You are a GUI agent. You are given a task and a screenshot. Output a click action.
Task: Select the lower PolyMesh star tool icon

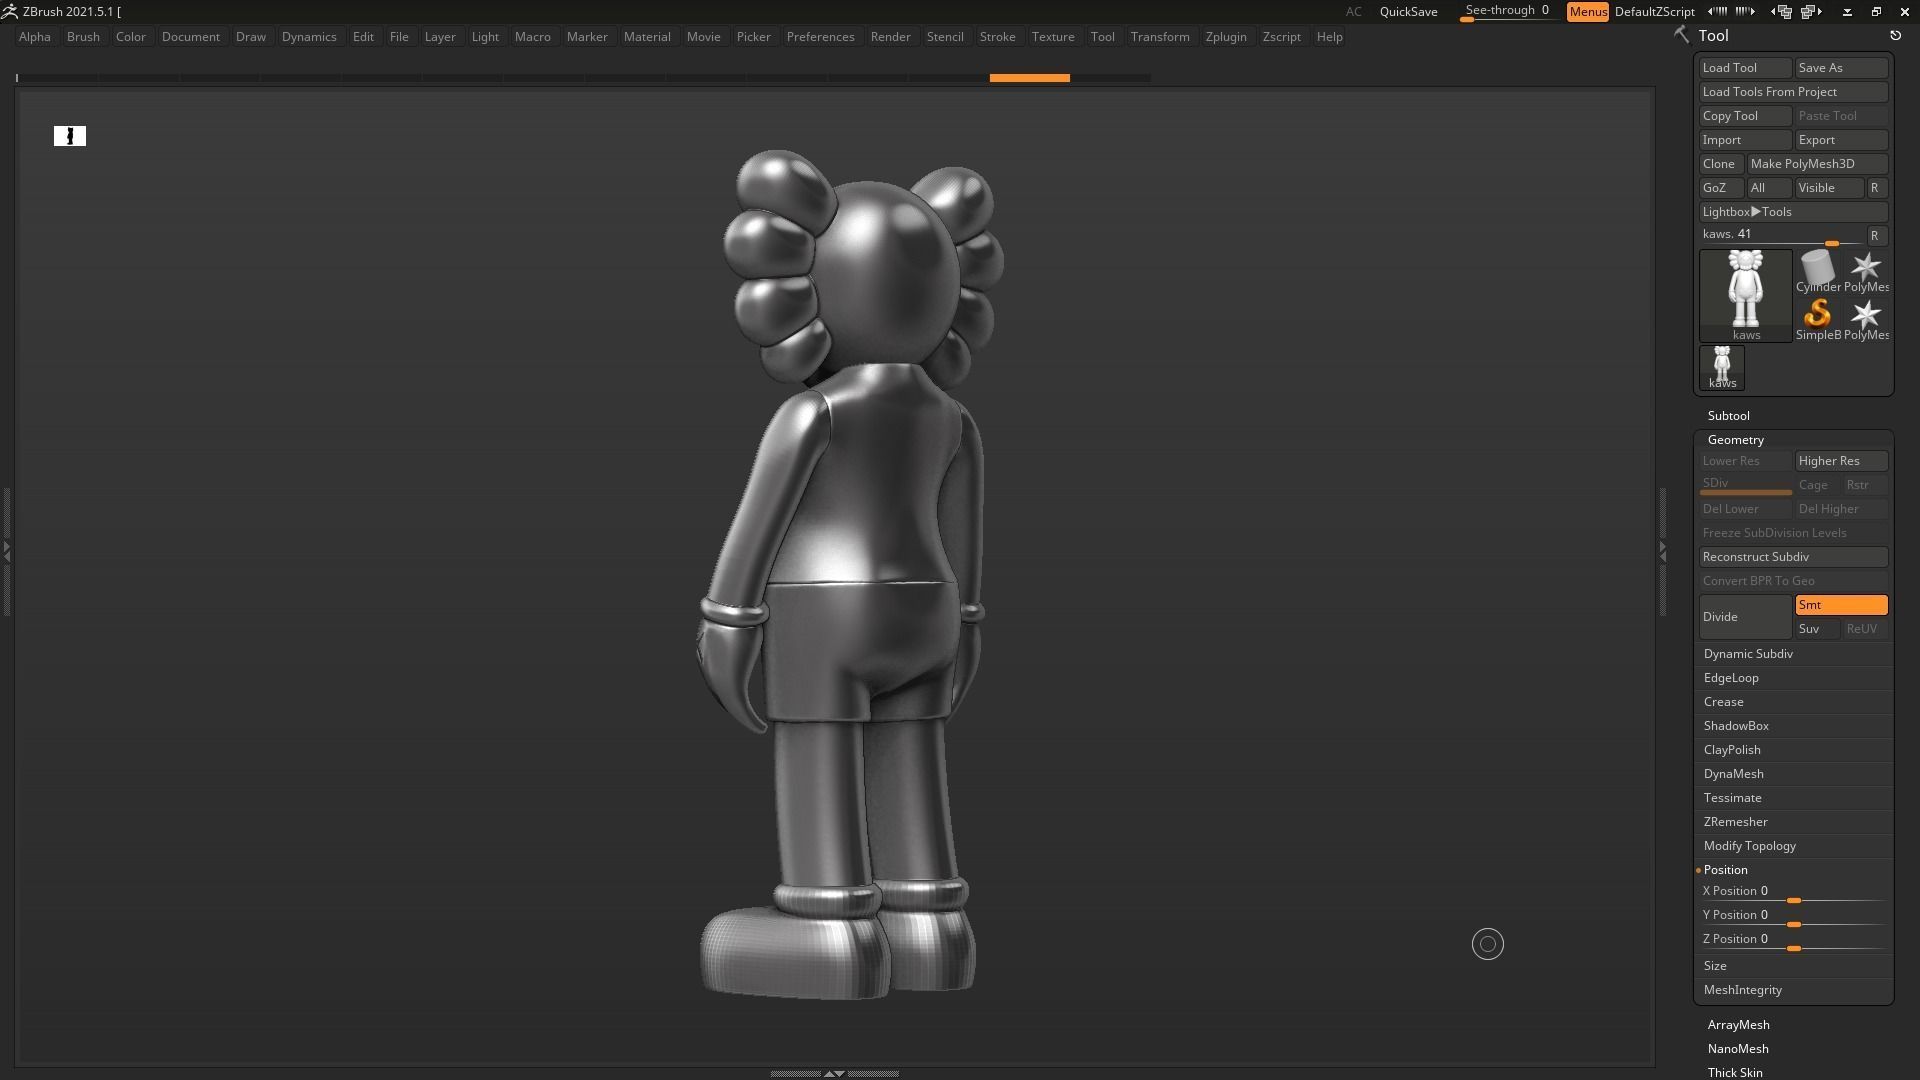(x=1865, y=320)
